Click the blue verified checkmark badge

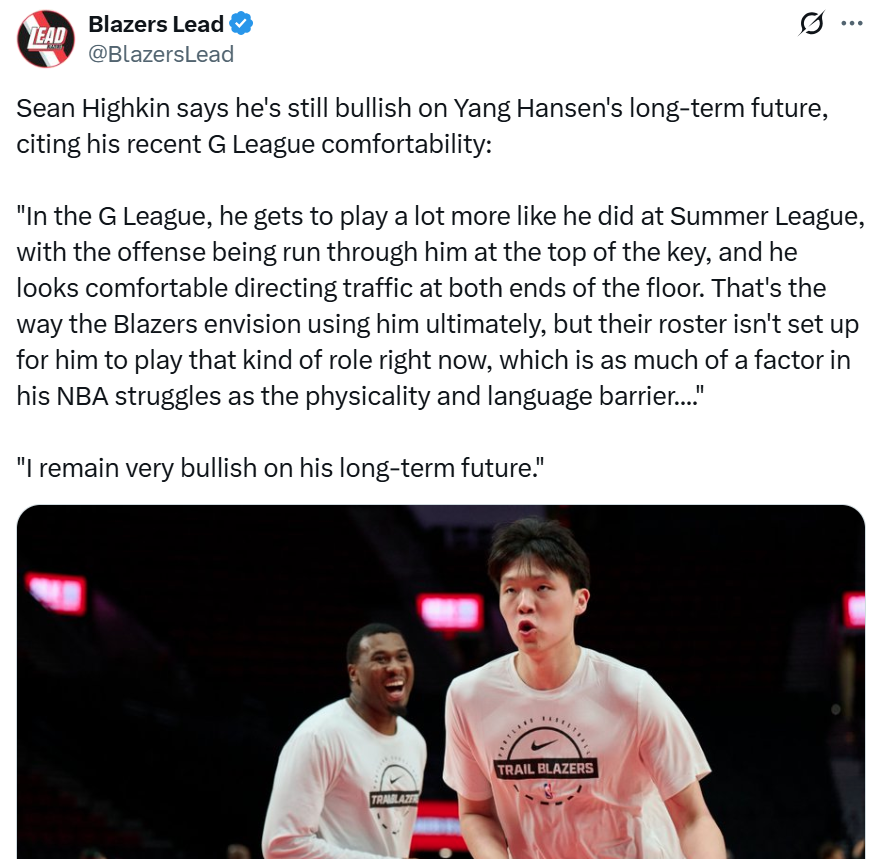241,24
